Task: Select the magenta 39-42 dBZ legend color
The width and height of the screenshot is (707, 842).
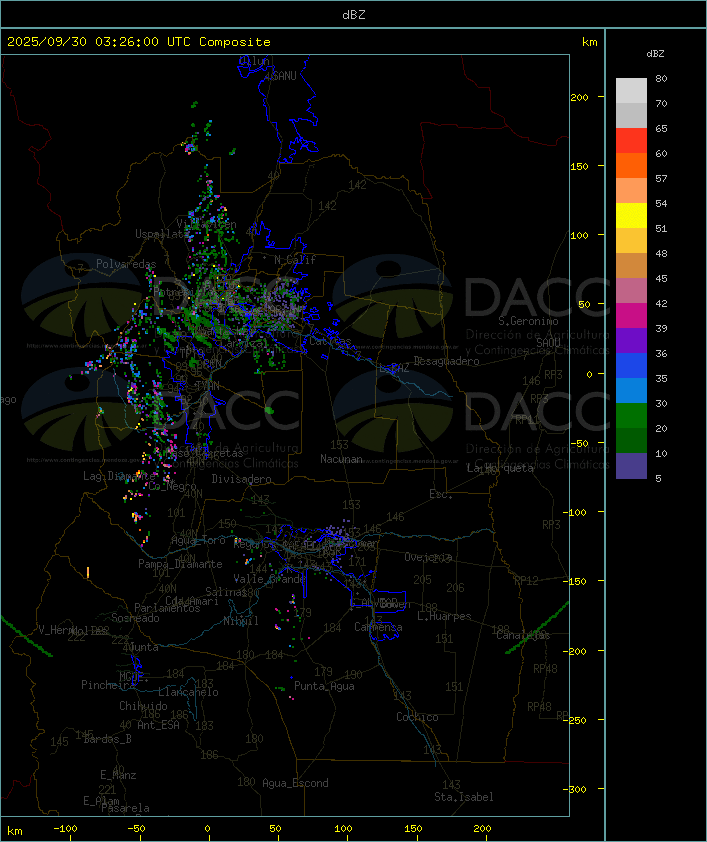Action: [x=631, y=315]
